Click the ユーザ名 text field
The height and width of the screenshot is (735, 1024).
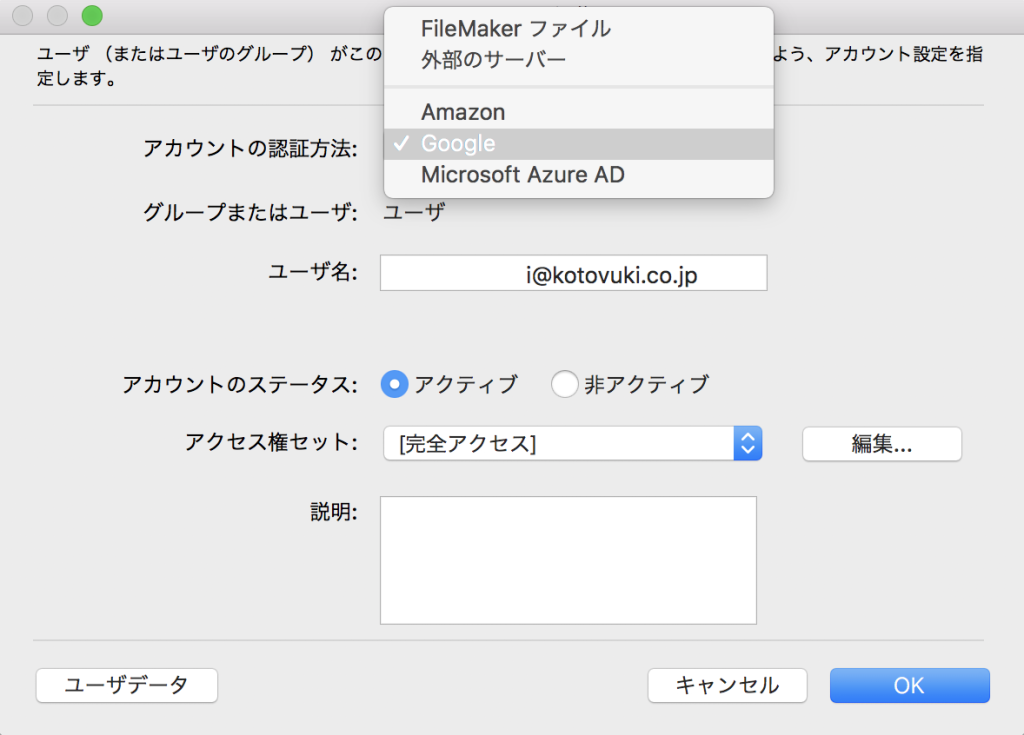coord(573,273)
